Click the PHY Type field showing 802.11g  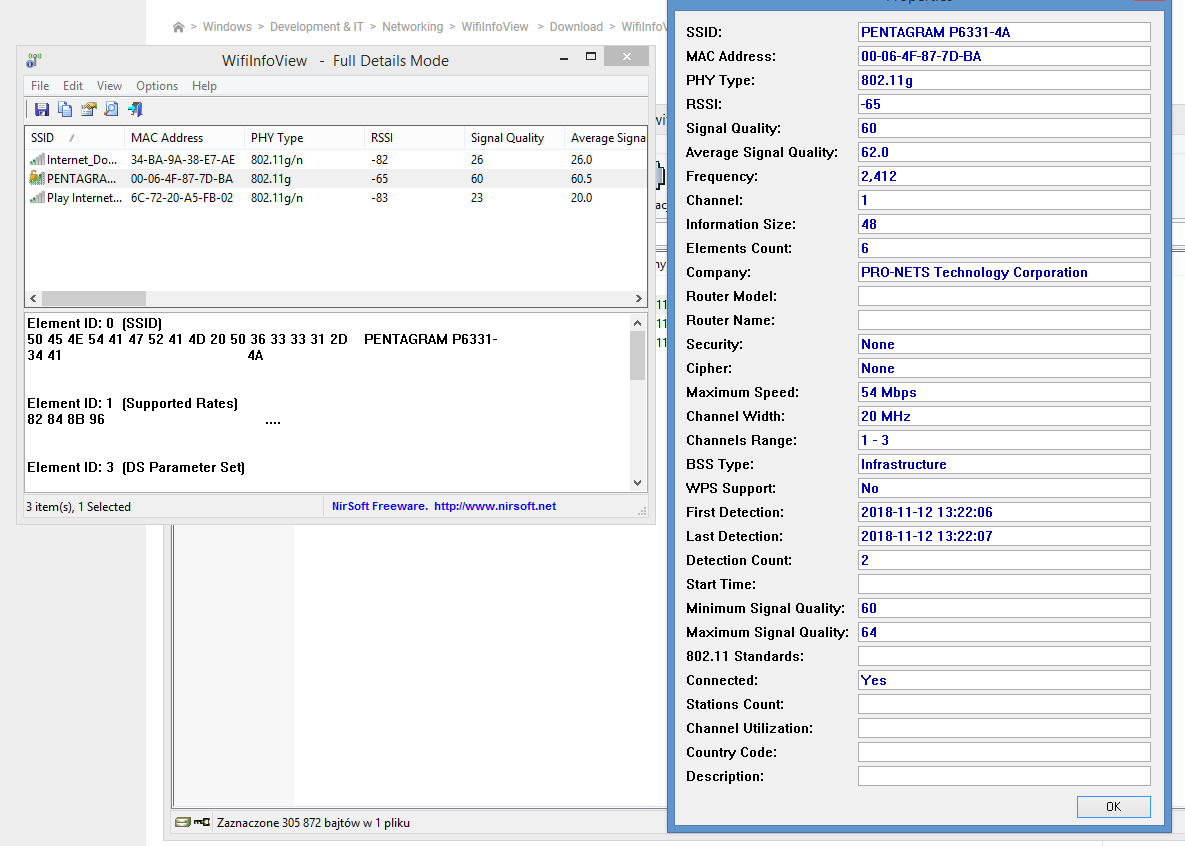pos(1004,80)
